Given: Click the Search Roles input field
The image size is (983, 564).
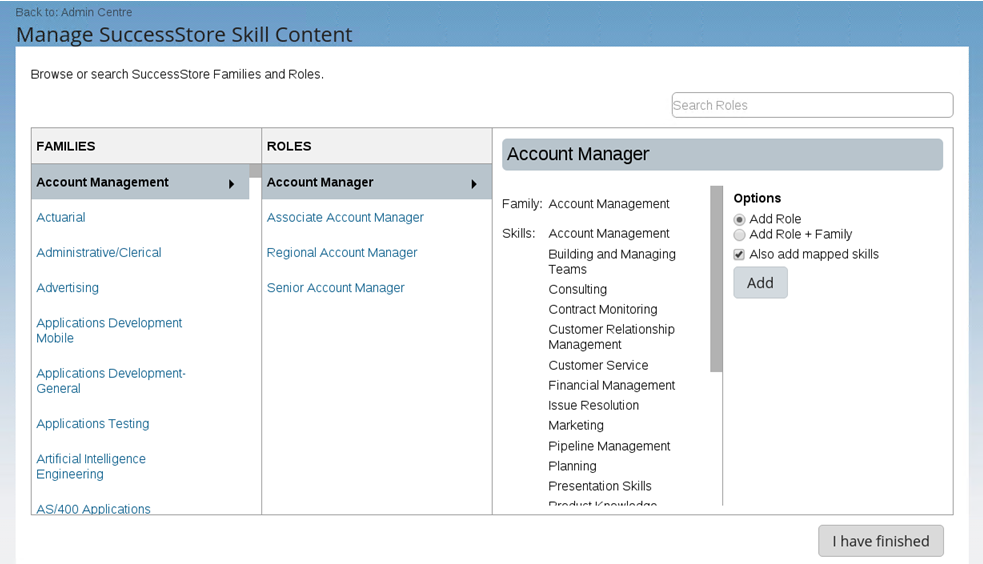Looking at the screenshot, I should pos(812,105).
